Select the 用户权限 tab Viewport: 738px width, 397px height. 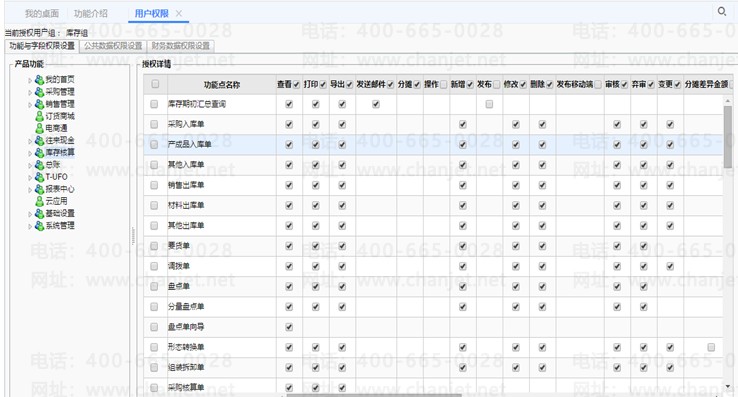(x=152, y=14)
